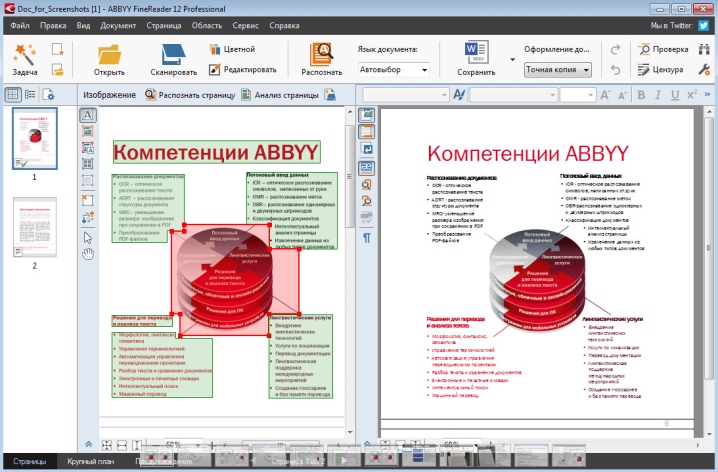Create a new document icon
718x472 pixels.
click(57, 49)
